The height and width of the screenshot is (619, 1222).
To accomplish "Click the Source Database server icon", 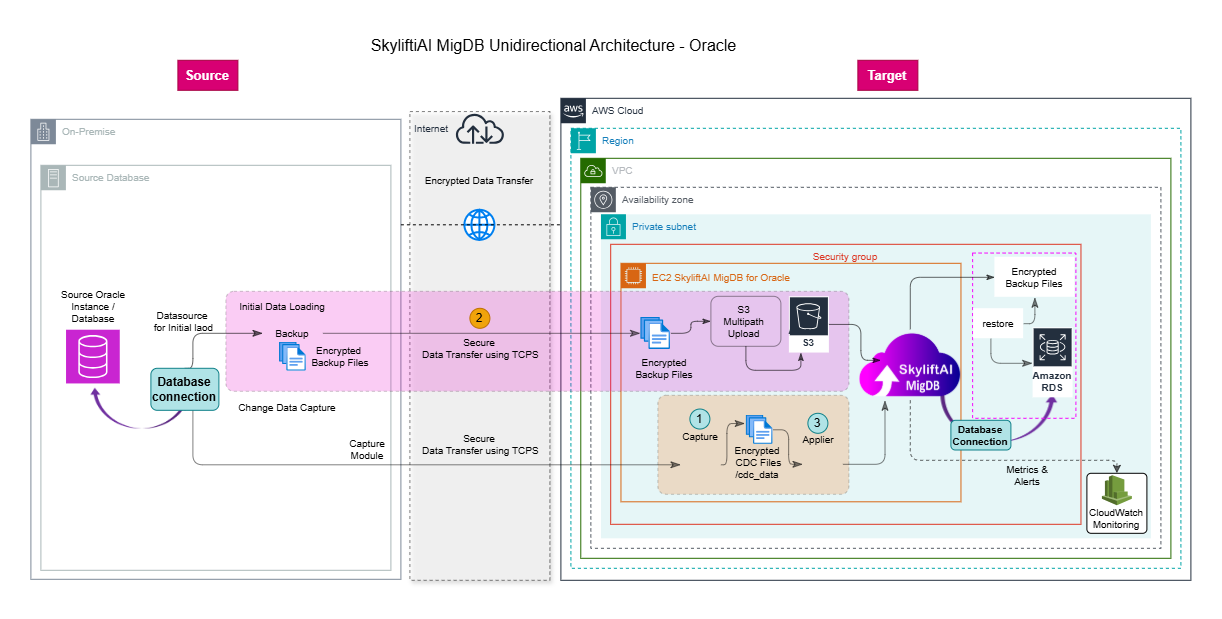I will (54, 178).
